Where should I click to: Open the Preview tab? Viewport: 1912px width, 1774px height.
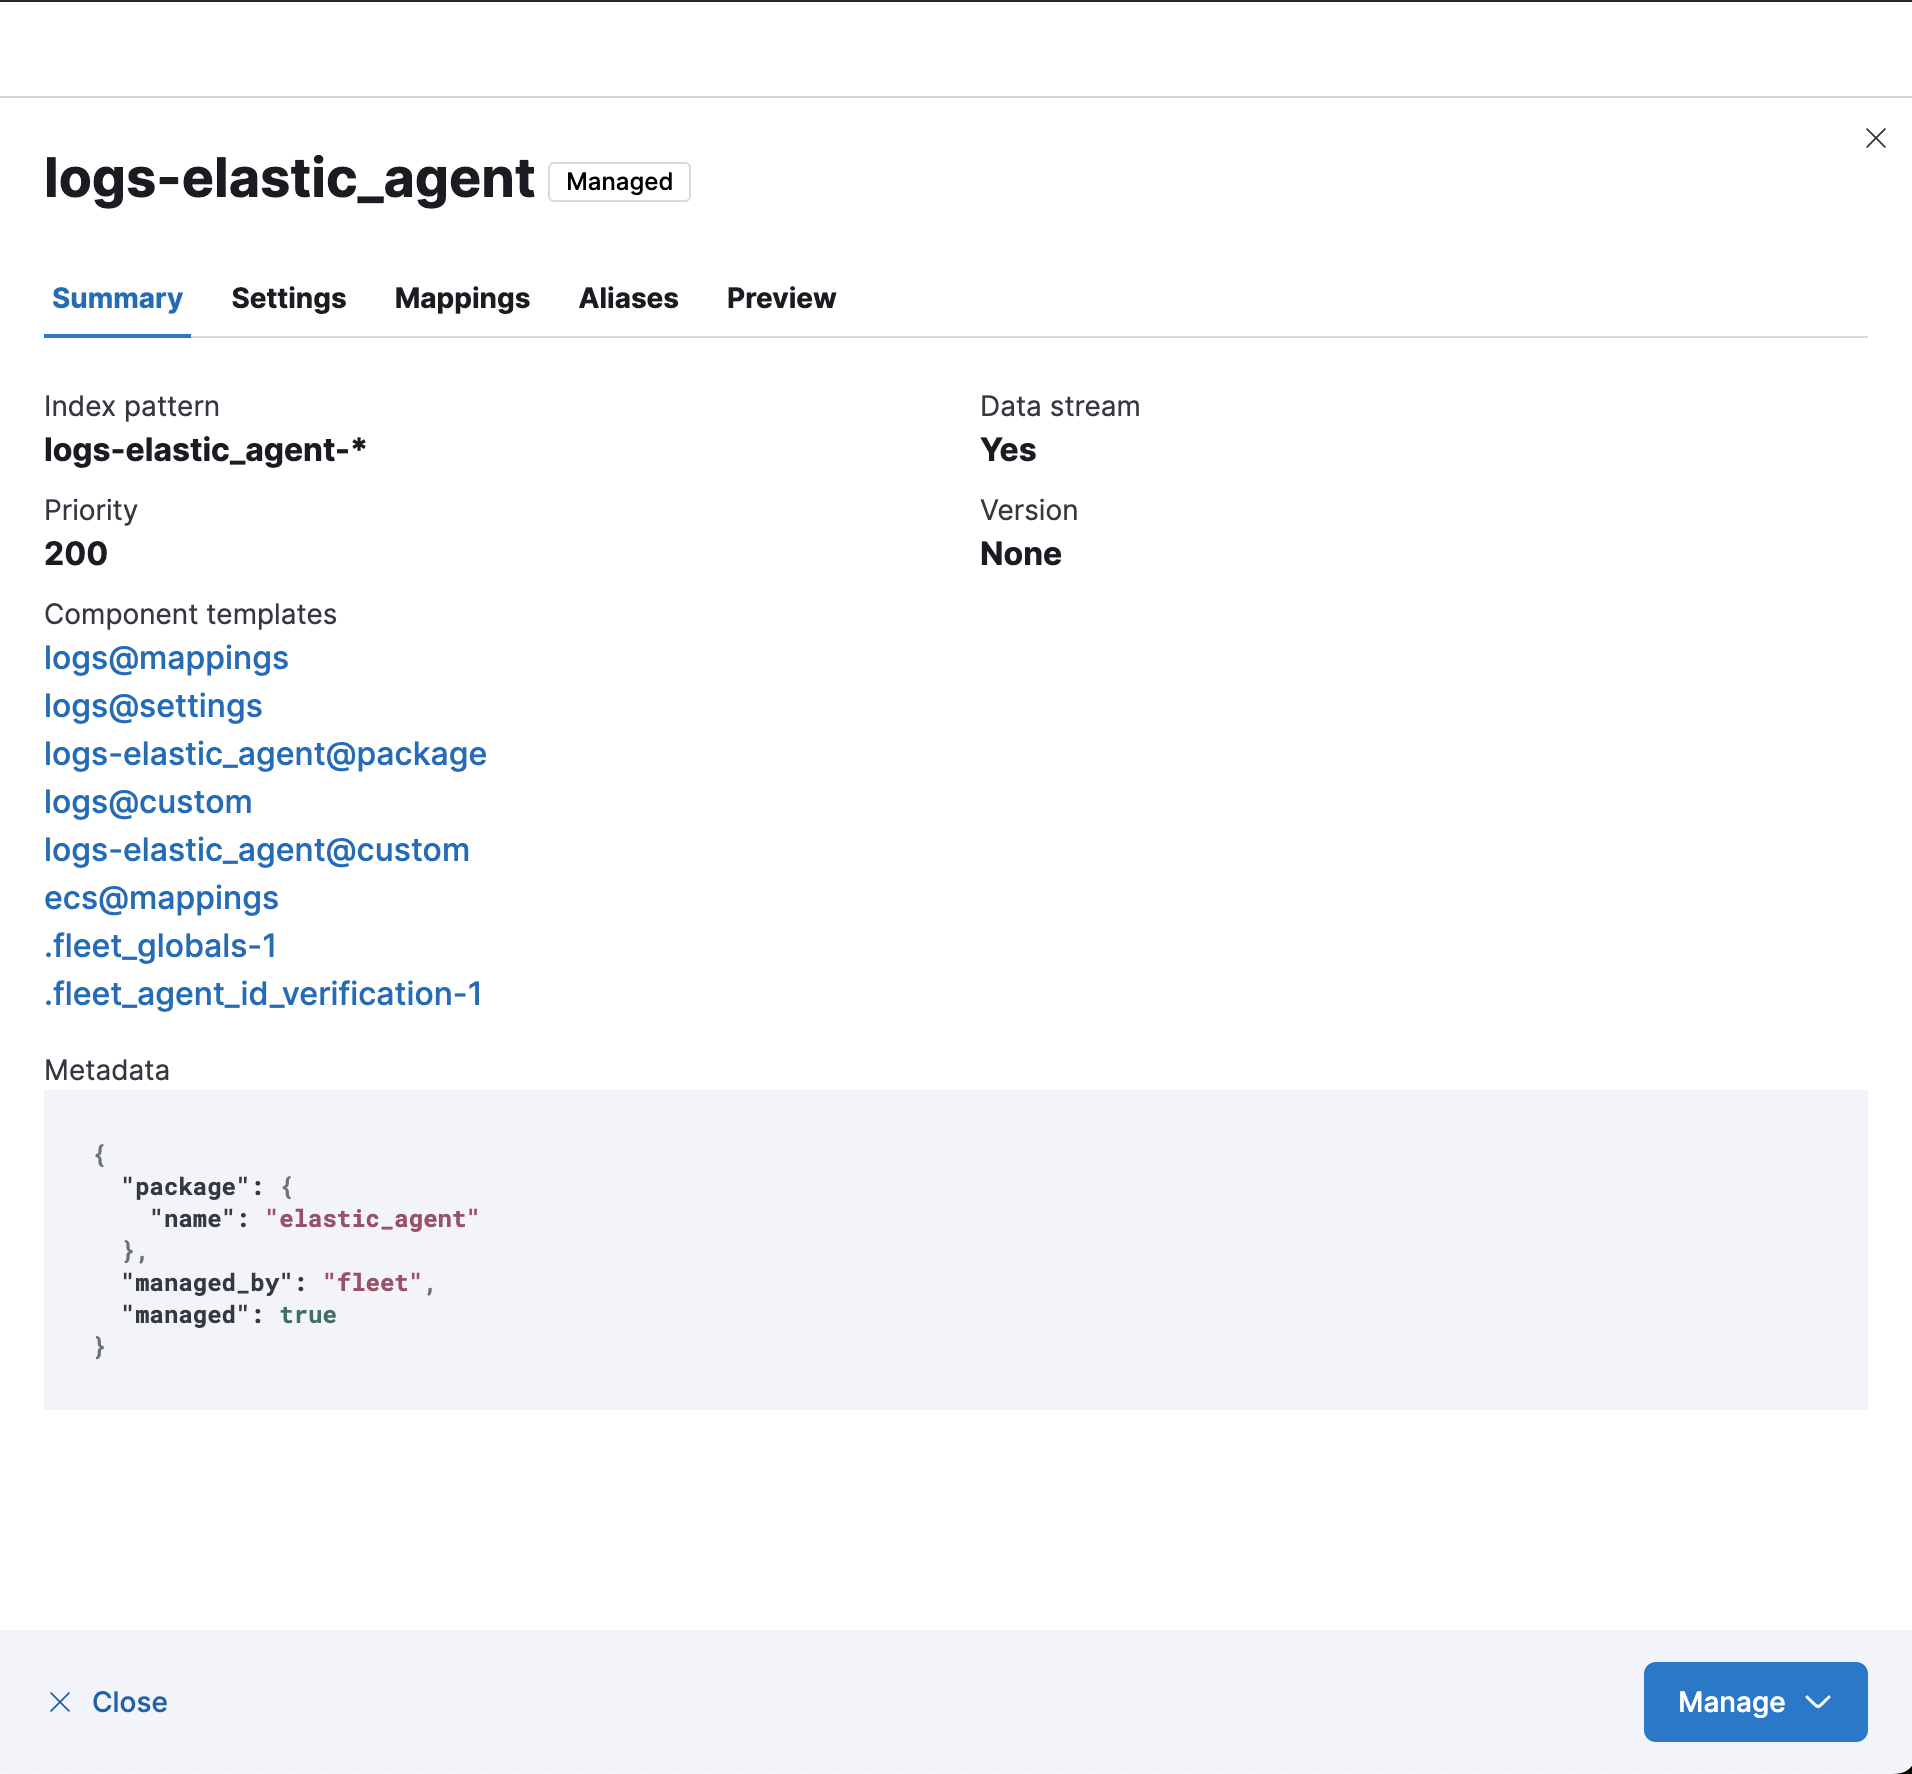pos(781,298)
